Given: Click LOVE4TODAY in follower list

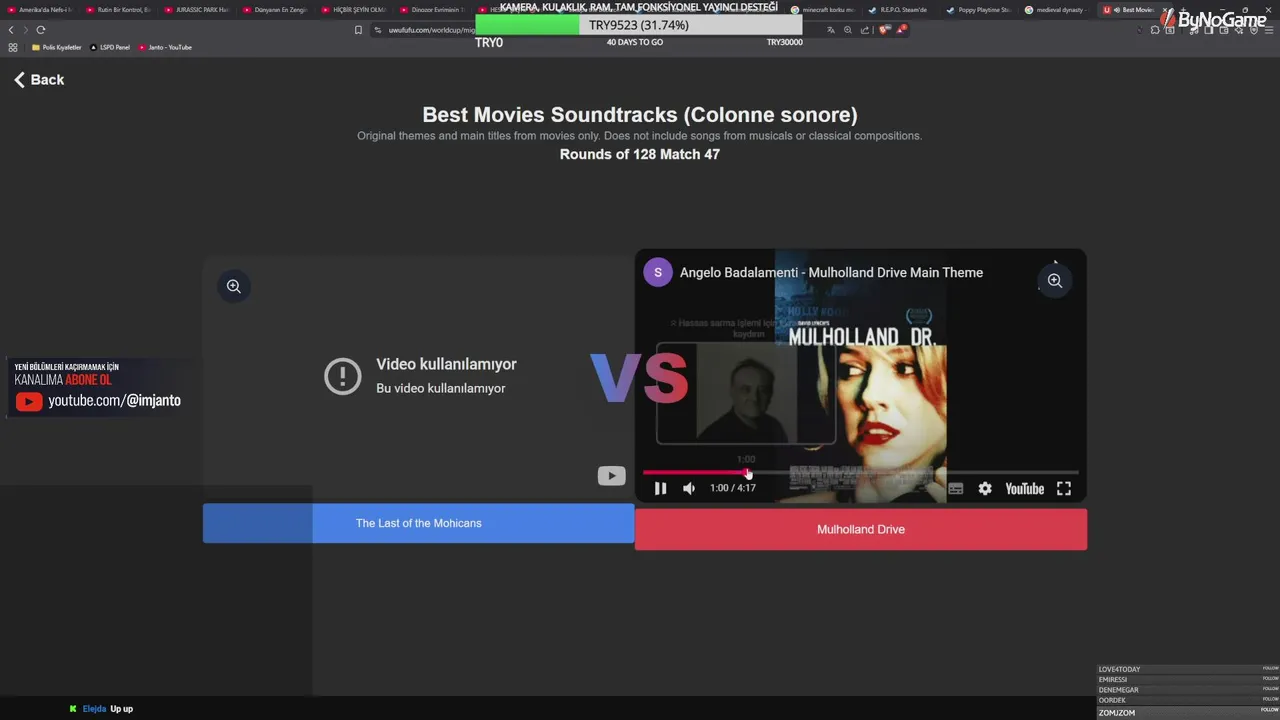Looking at the screenshot, I should [x=1119, y=669].
